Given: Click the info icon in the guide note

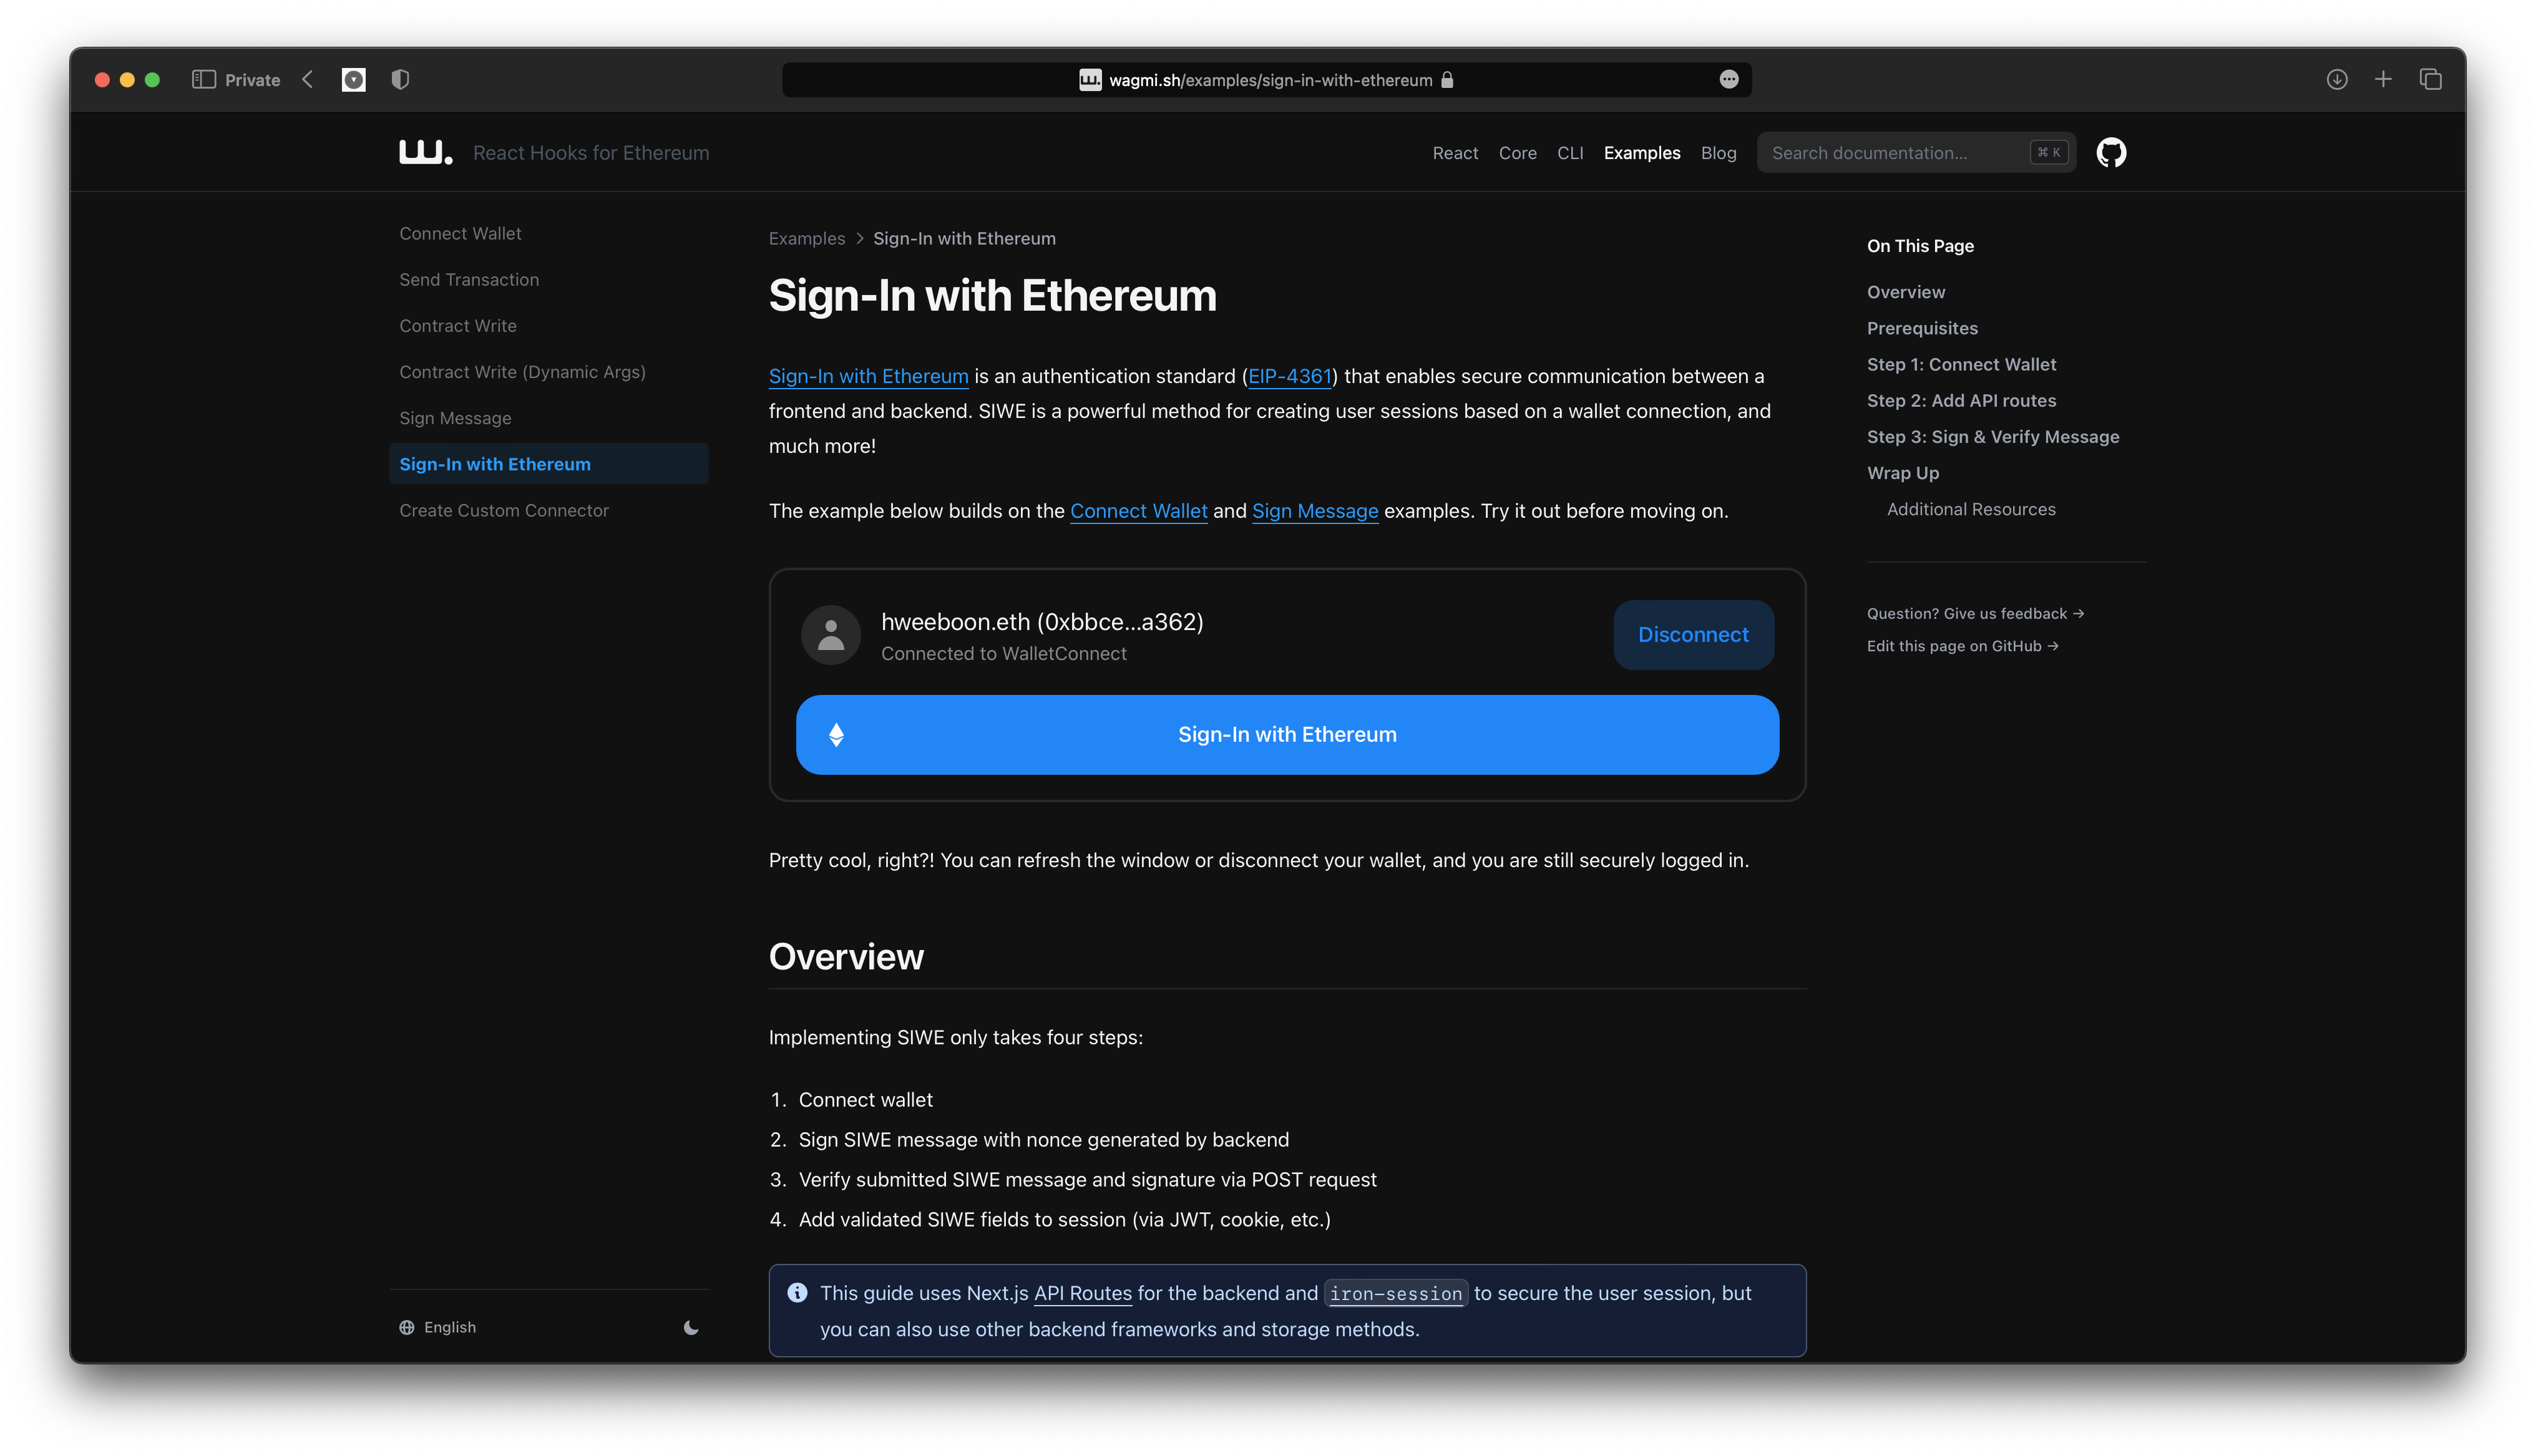Looking at the screenshot, I should coord(797,1292).
